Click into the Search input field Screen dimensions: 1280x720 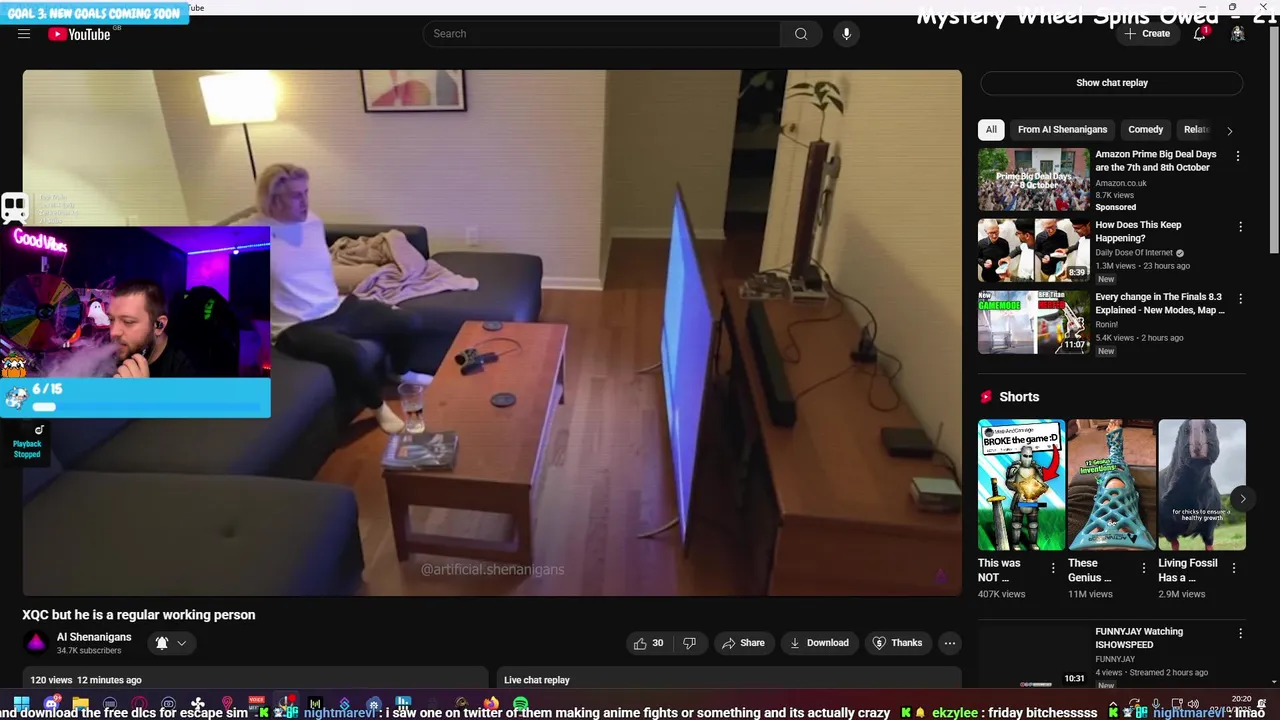click(x=602, y=34)
